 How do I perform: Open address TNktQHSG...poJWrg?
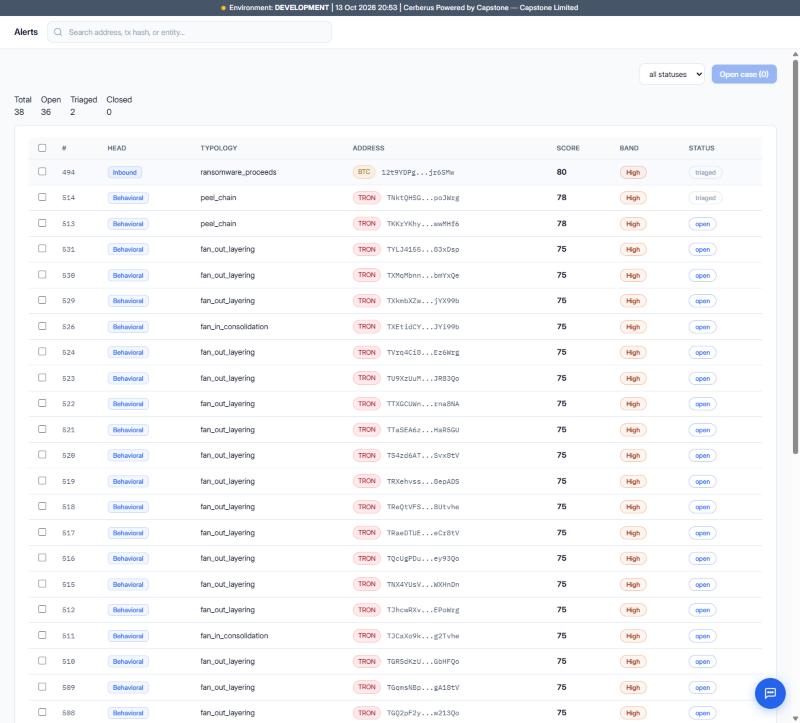coord(423,198)
